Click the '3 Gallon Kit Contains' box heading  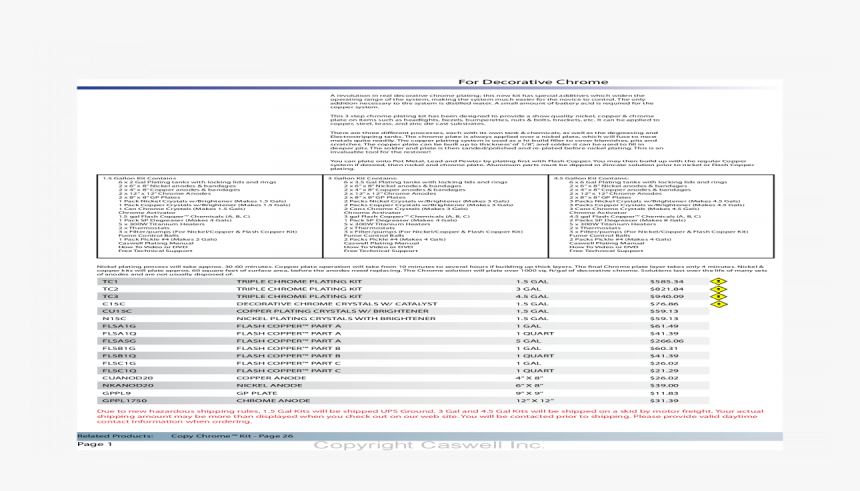click(363, 178)
